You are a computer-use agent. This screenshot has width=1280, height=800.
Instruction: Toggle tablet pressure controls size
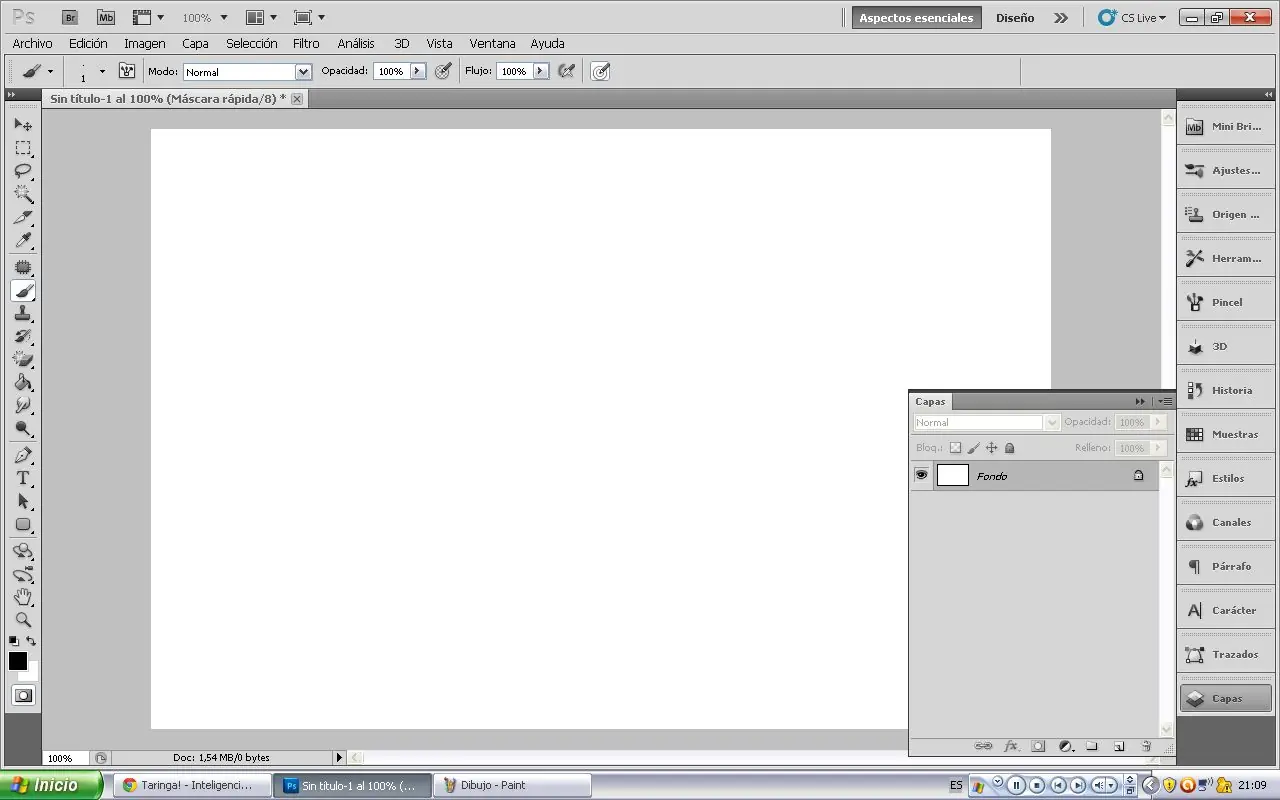(600, 71)
